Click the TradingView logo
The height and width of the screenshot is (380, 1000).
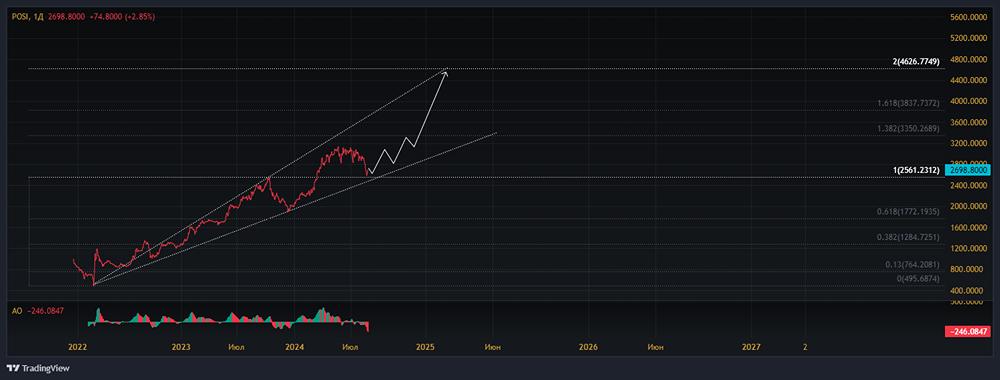pyautogui.click(x=38, y=368)
